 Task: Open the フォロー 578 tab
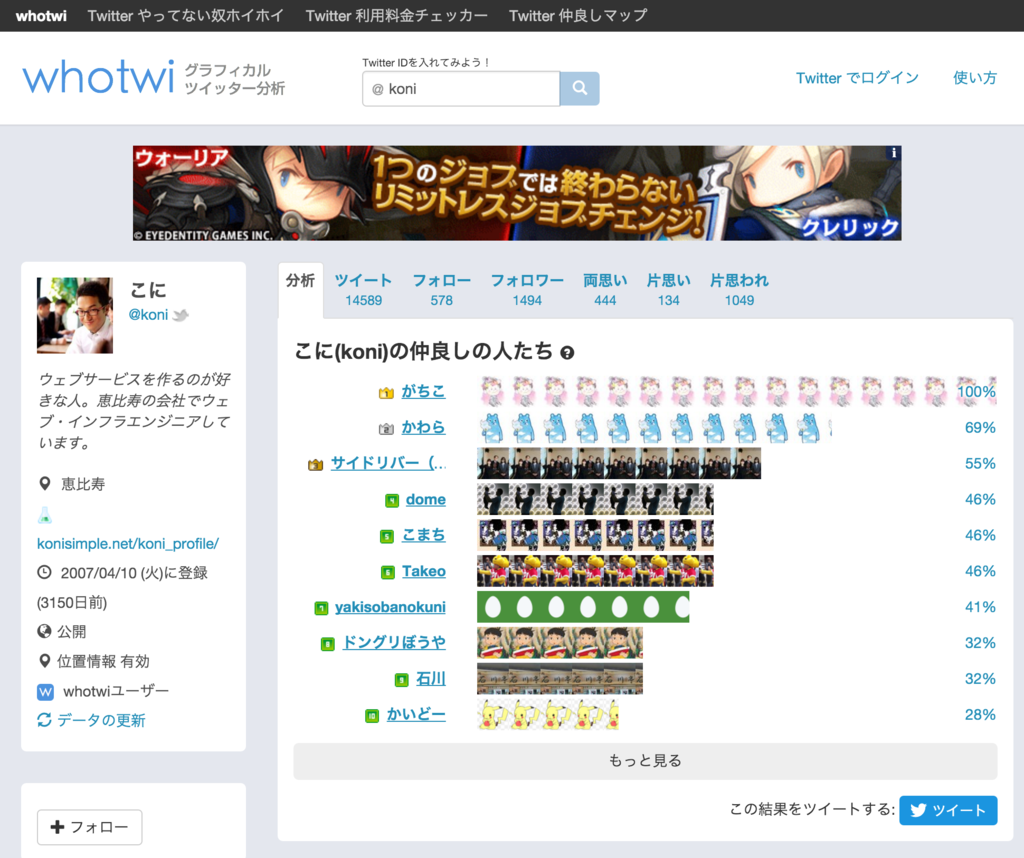point(441,290)
